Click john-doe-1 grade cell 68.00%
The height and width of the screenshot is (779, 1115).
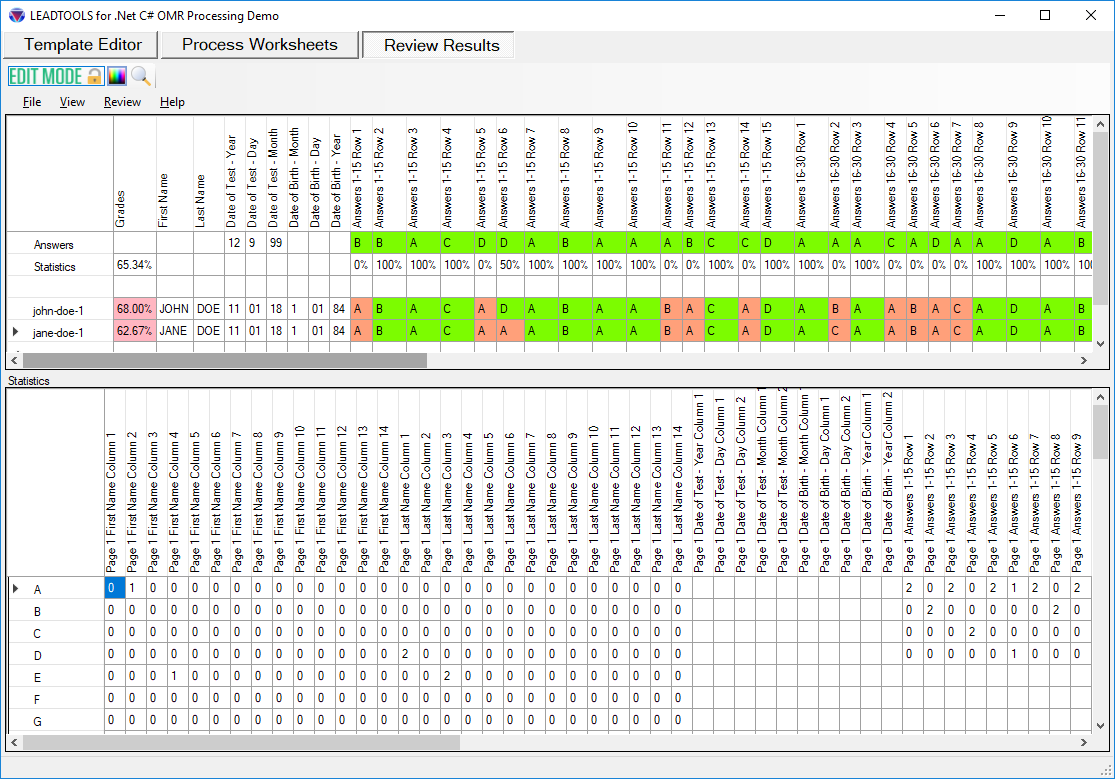tap(134, 309)
